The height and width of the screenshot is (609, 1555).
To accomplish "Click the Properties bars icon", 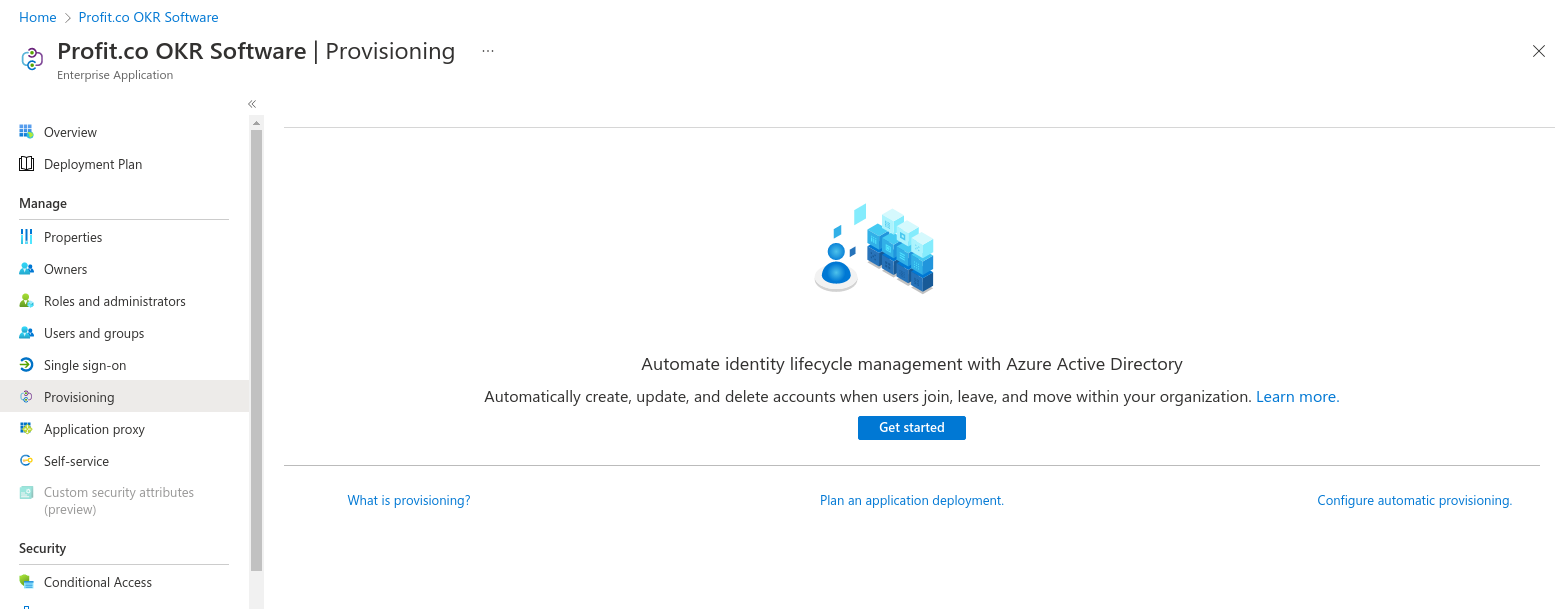I will (x=26, y=237).
